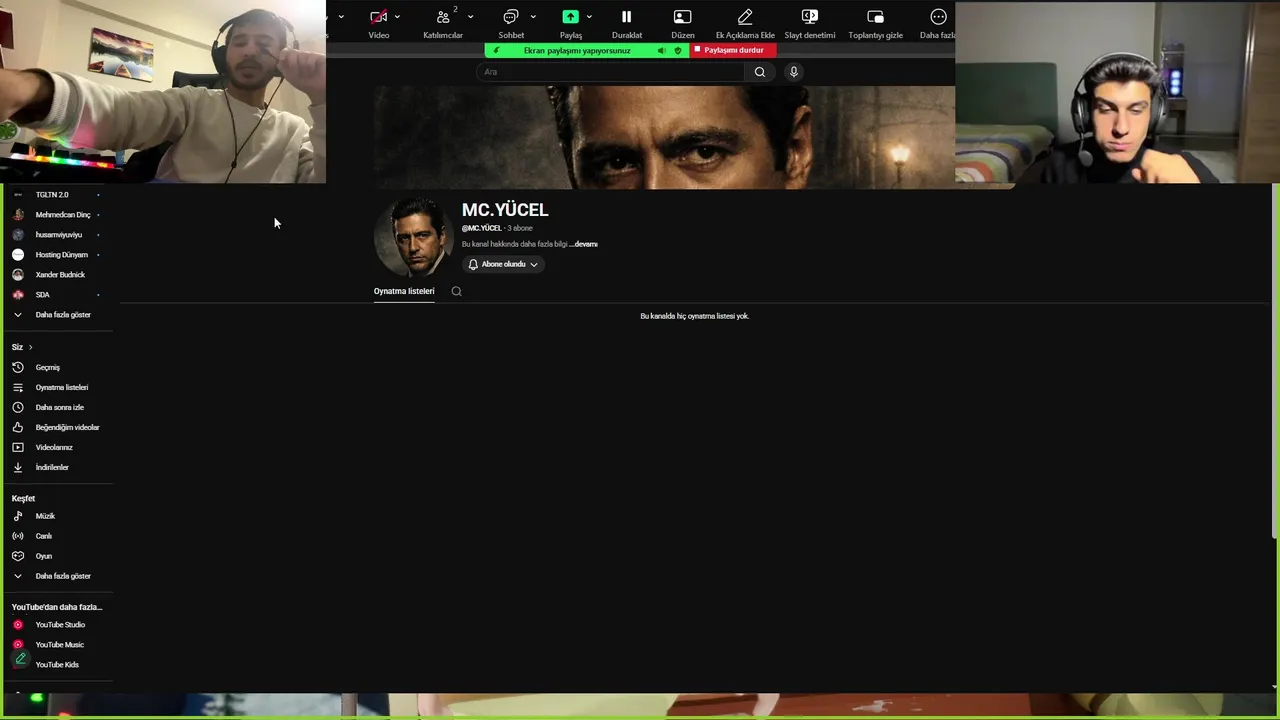1280x720 pixels.
Task: Expand Keşfet with Daha fazla göster
Action: (x=56, y=576)
